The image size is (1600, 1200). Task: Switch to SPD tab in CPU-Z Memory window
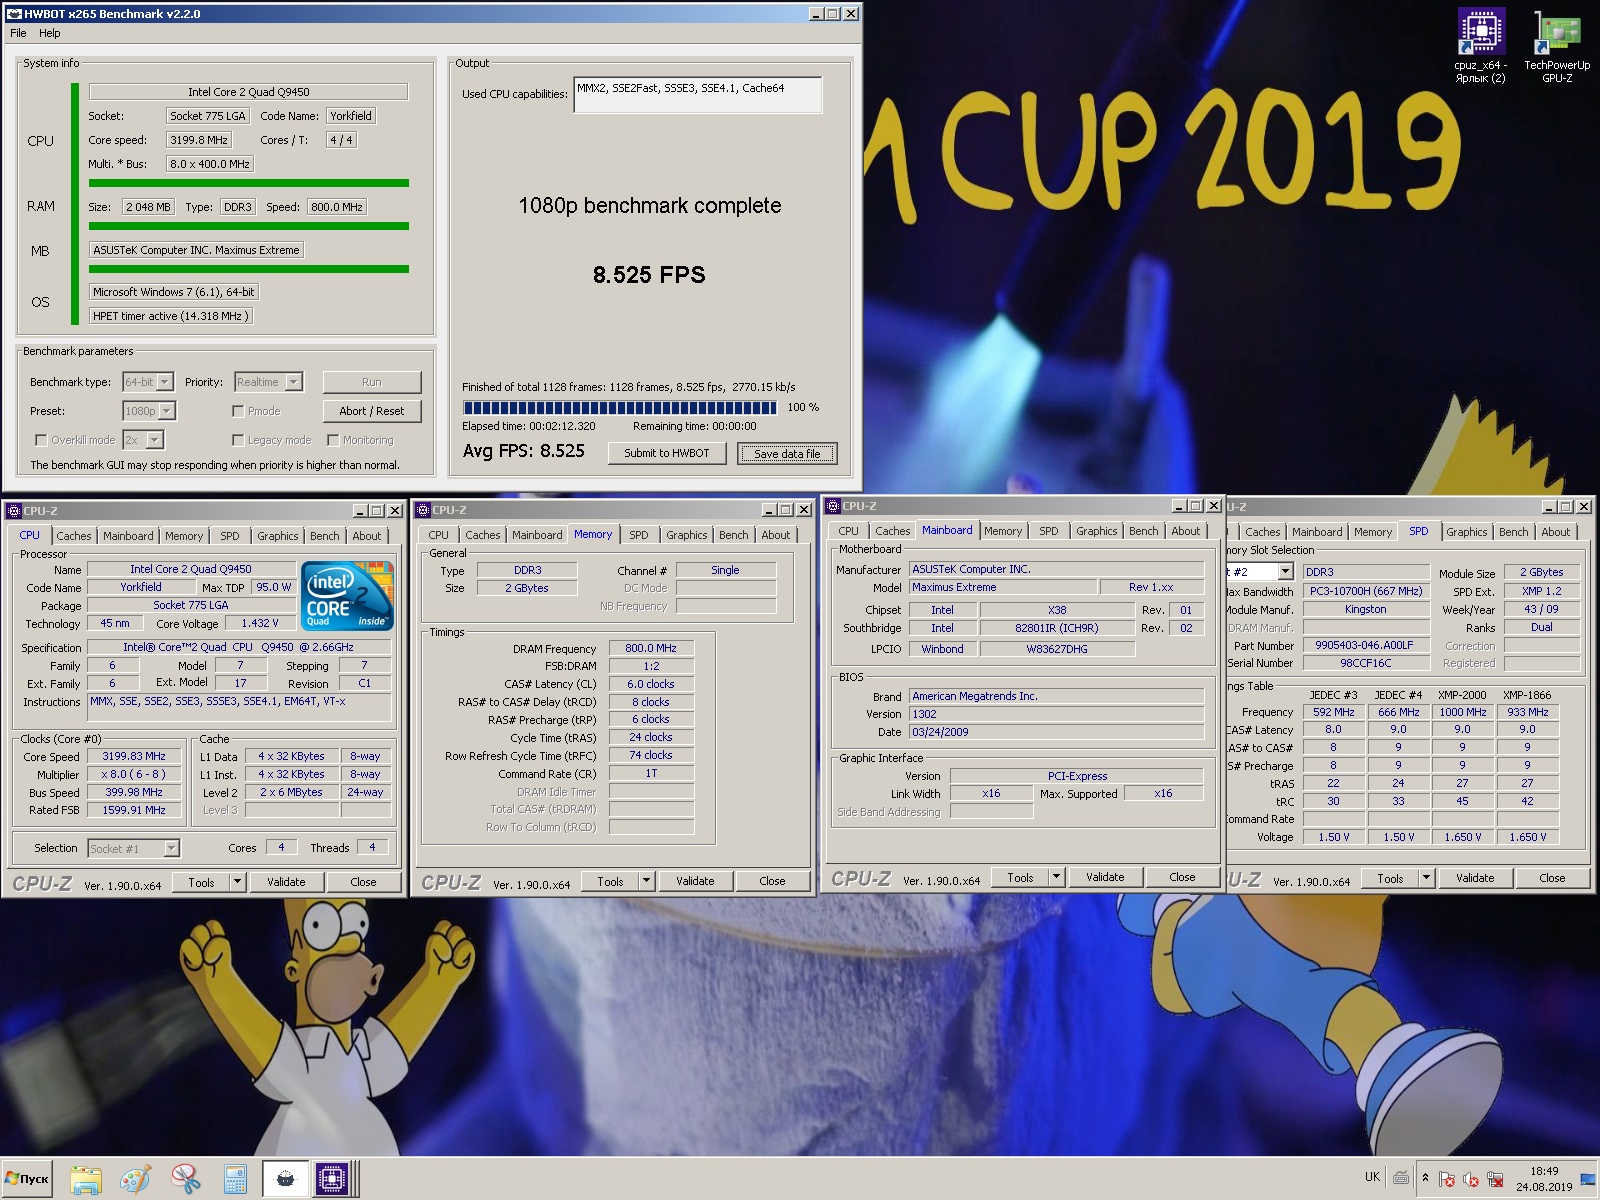639,535
